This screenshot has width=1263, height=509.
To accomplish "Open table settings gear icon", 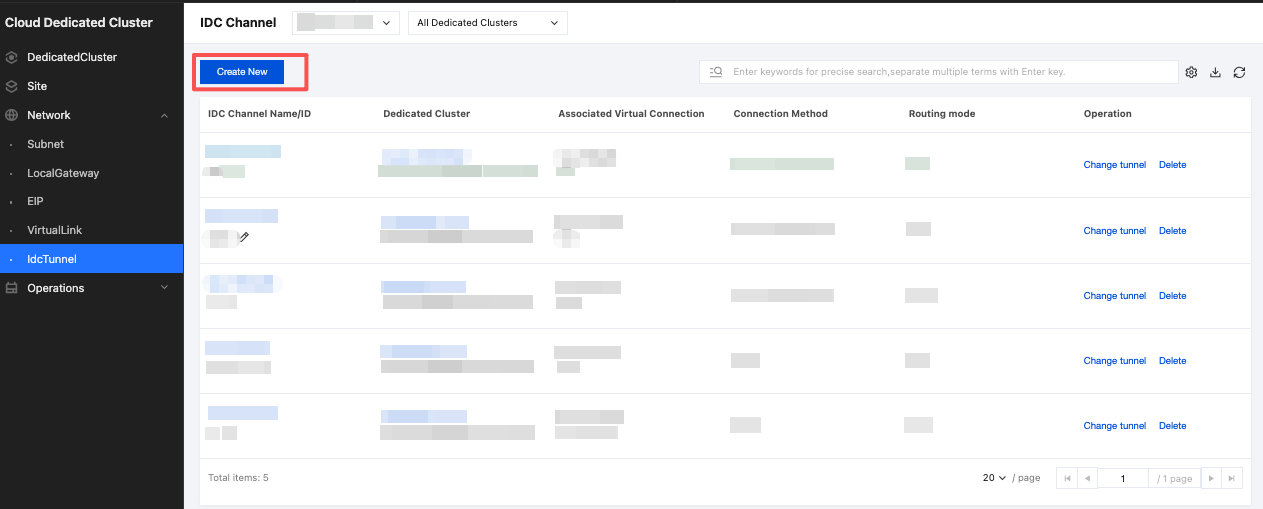I will point(1191,72).
